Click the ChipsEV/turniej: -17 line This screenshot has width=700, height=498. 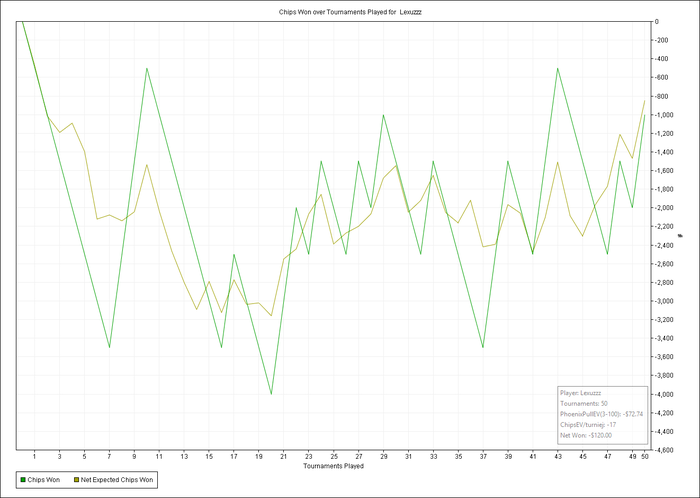coord(588,425)
